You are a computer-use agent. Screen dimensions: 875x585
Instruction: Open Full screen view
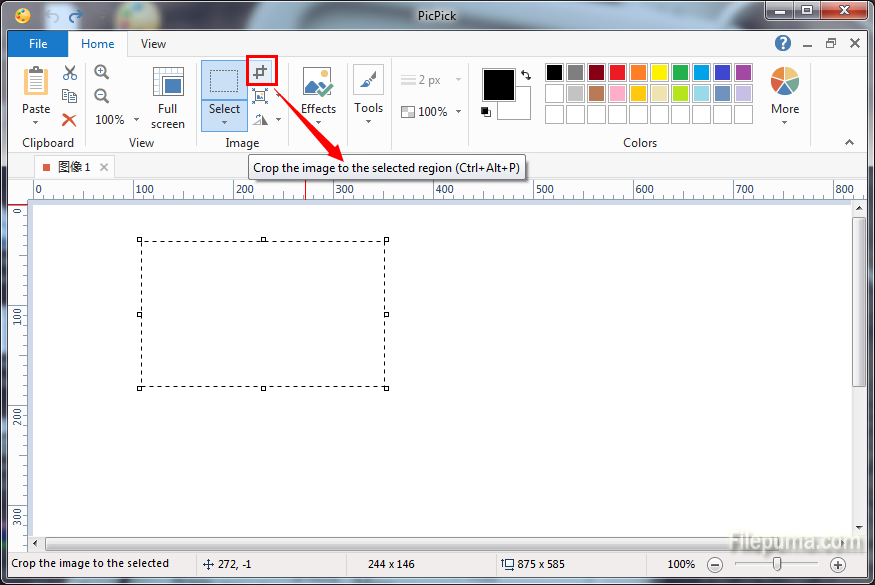[x=167, y=98]
